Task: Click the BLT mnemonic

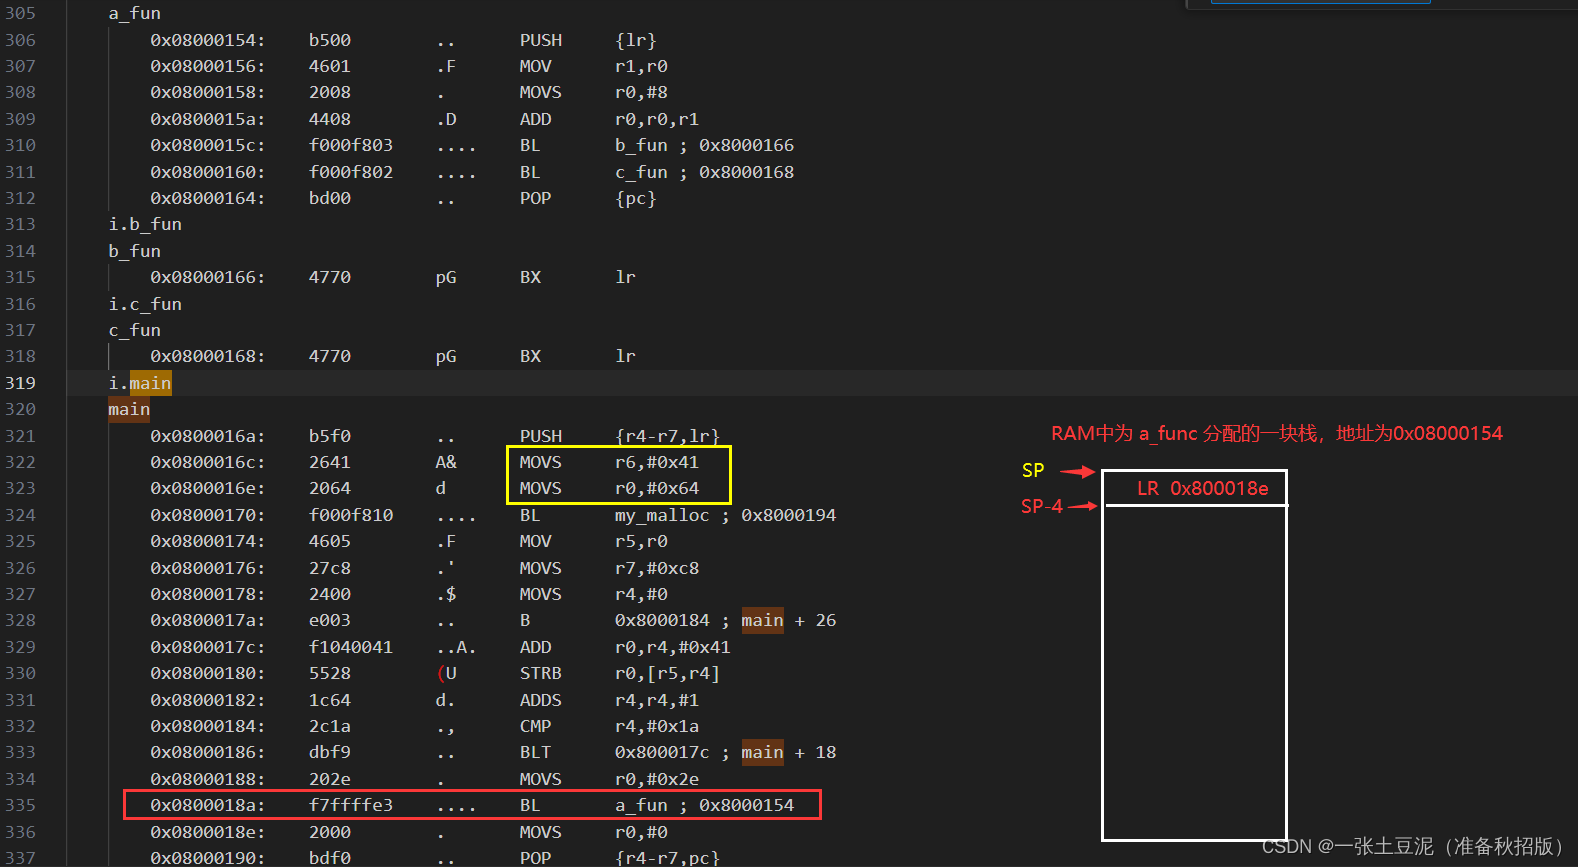Action: 536,752
